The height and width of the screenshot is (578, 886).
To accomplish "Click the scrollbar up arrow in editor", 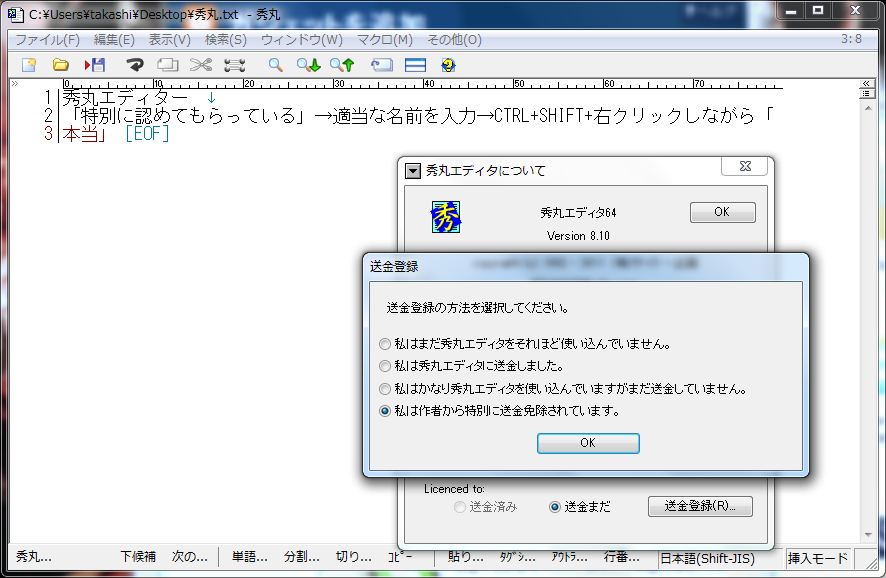I will 868,108.
